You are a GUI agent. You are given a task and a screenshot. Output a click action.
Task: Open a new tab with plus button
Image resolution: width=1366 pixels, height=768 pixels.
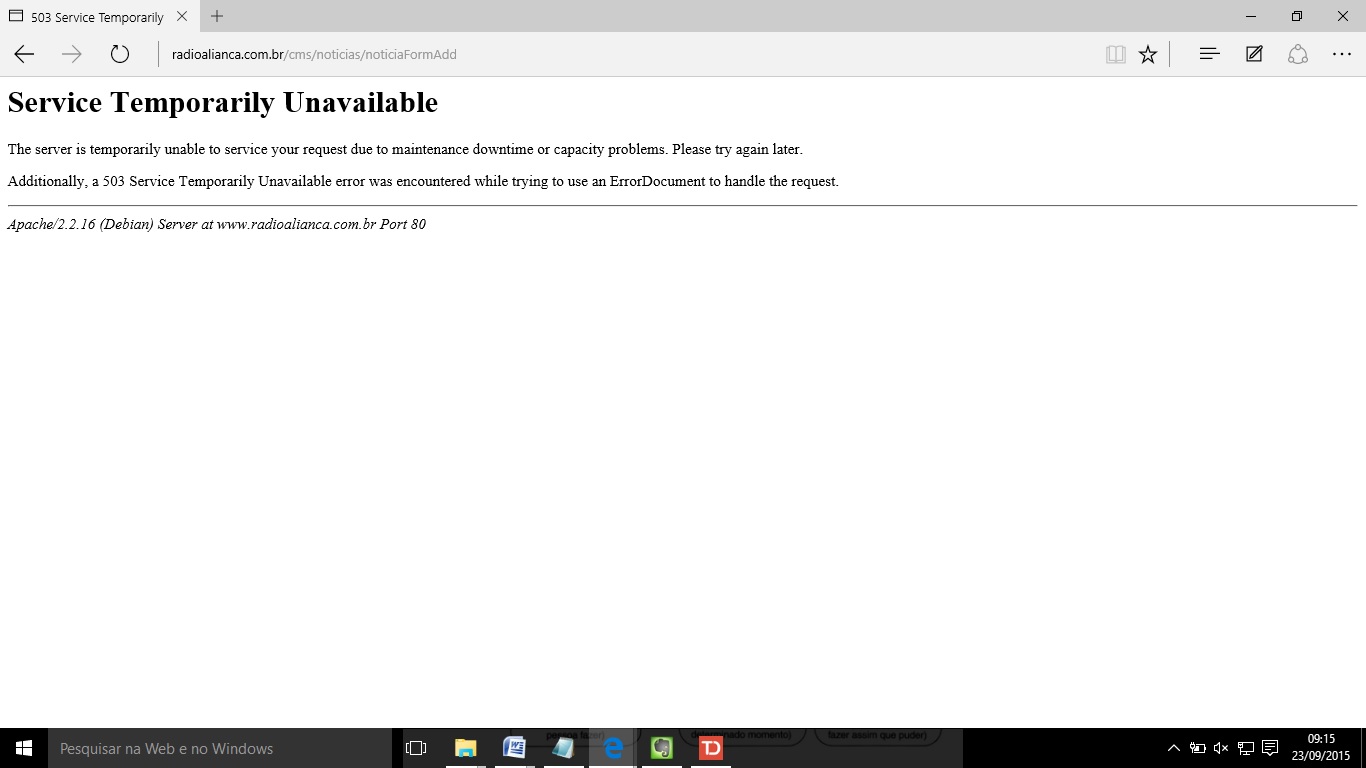(x=217, y=16)
